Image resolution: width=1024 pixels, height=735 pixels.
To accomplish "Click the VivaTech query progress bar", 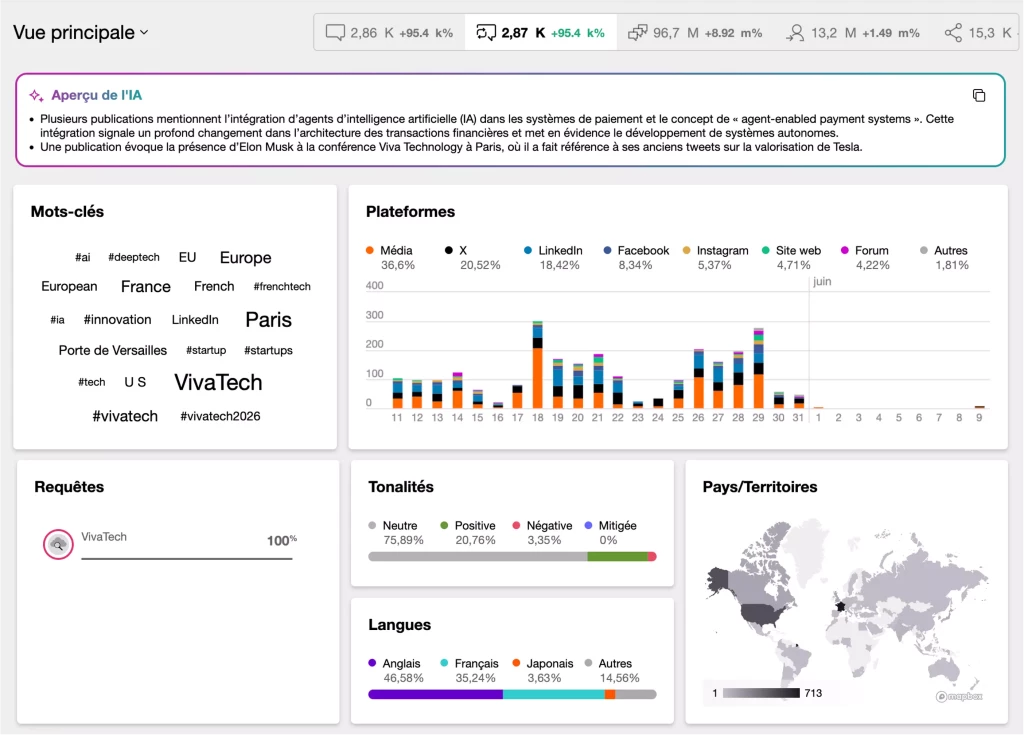I will 187,559.
